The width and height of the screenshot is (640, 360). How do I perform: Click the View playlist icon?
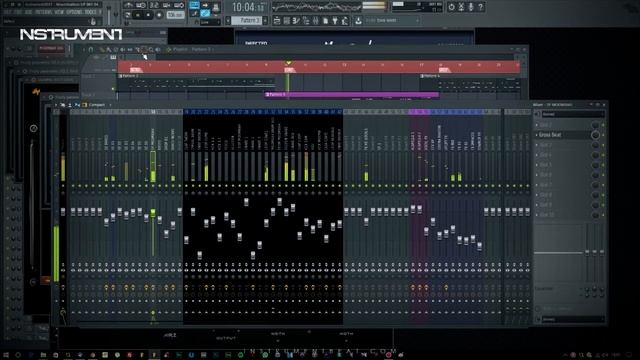pyautogui.click(x=277, y=20)
